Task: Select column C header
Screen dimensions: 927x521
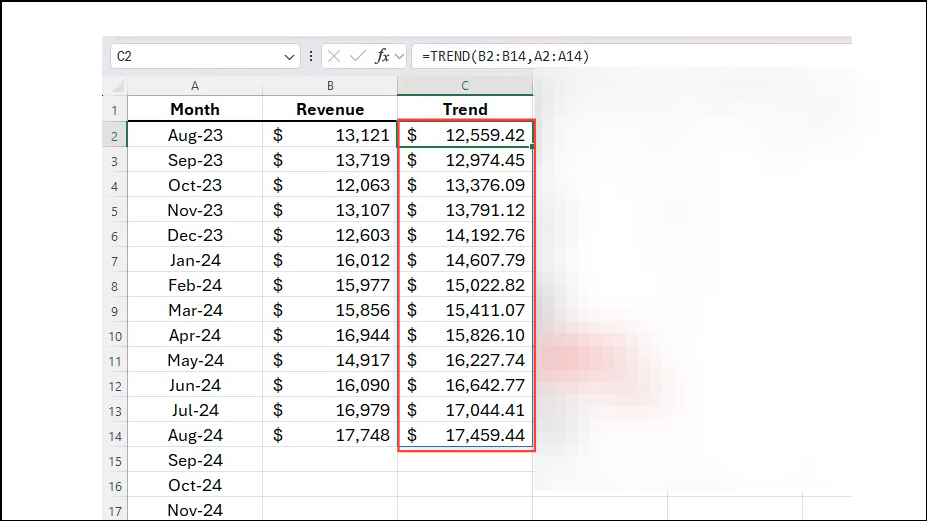Action: (x=465, y=86)
